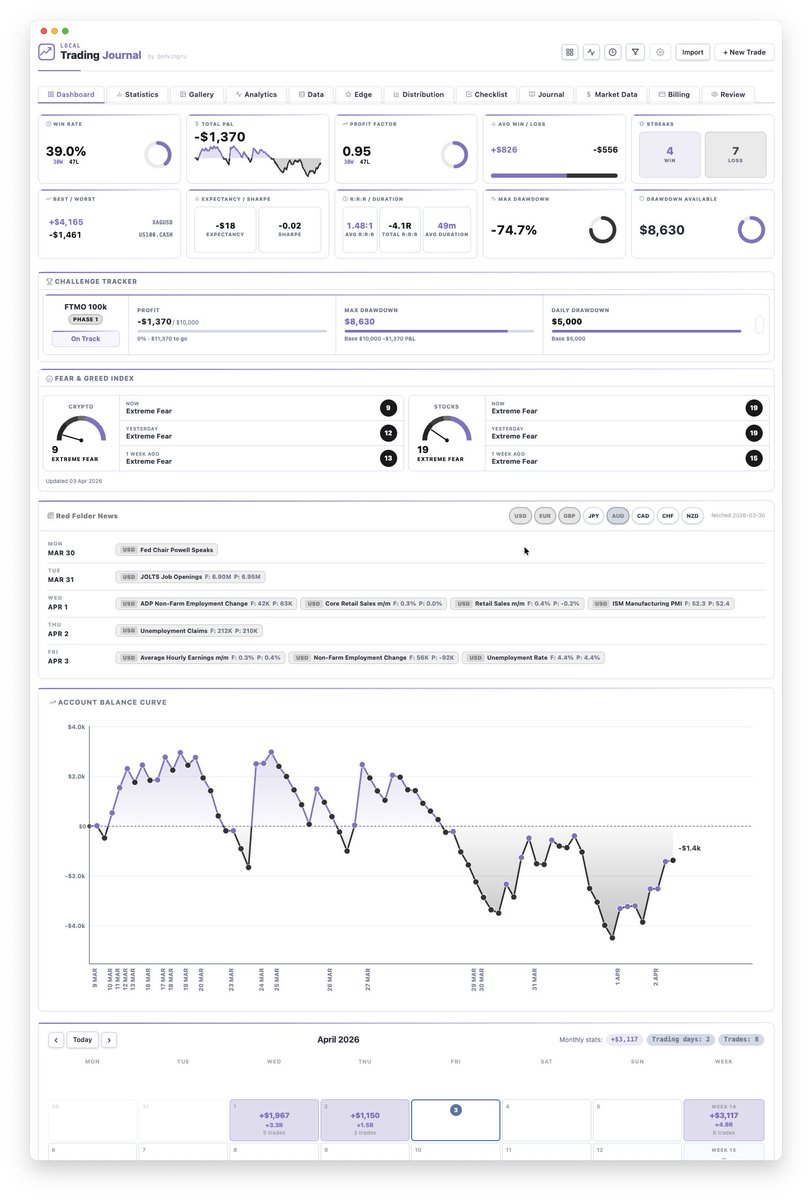The image size is (812, 1200).
Task: Toggle the EUR currency filter chip
Action: [x=545, y=516]
